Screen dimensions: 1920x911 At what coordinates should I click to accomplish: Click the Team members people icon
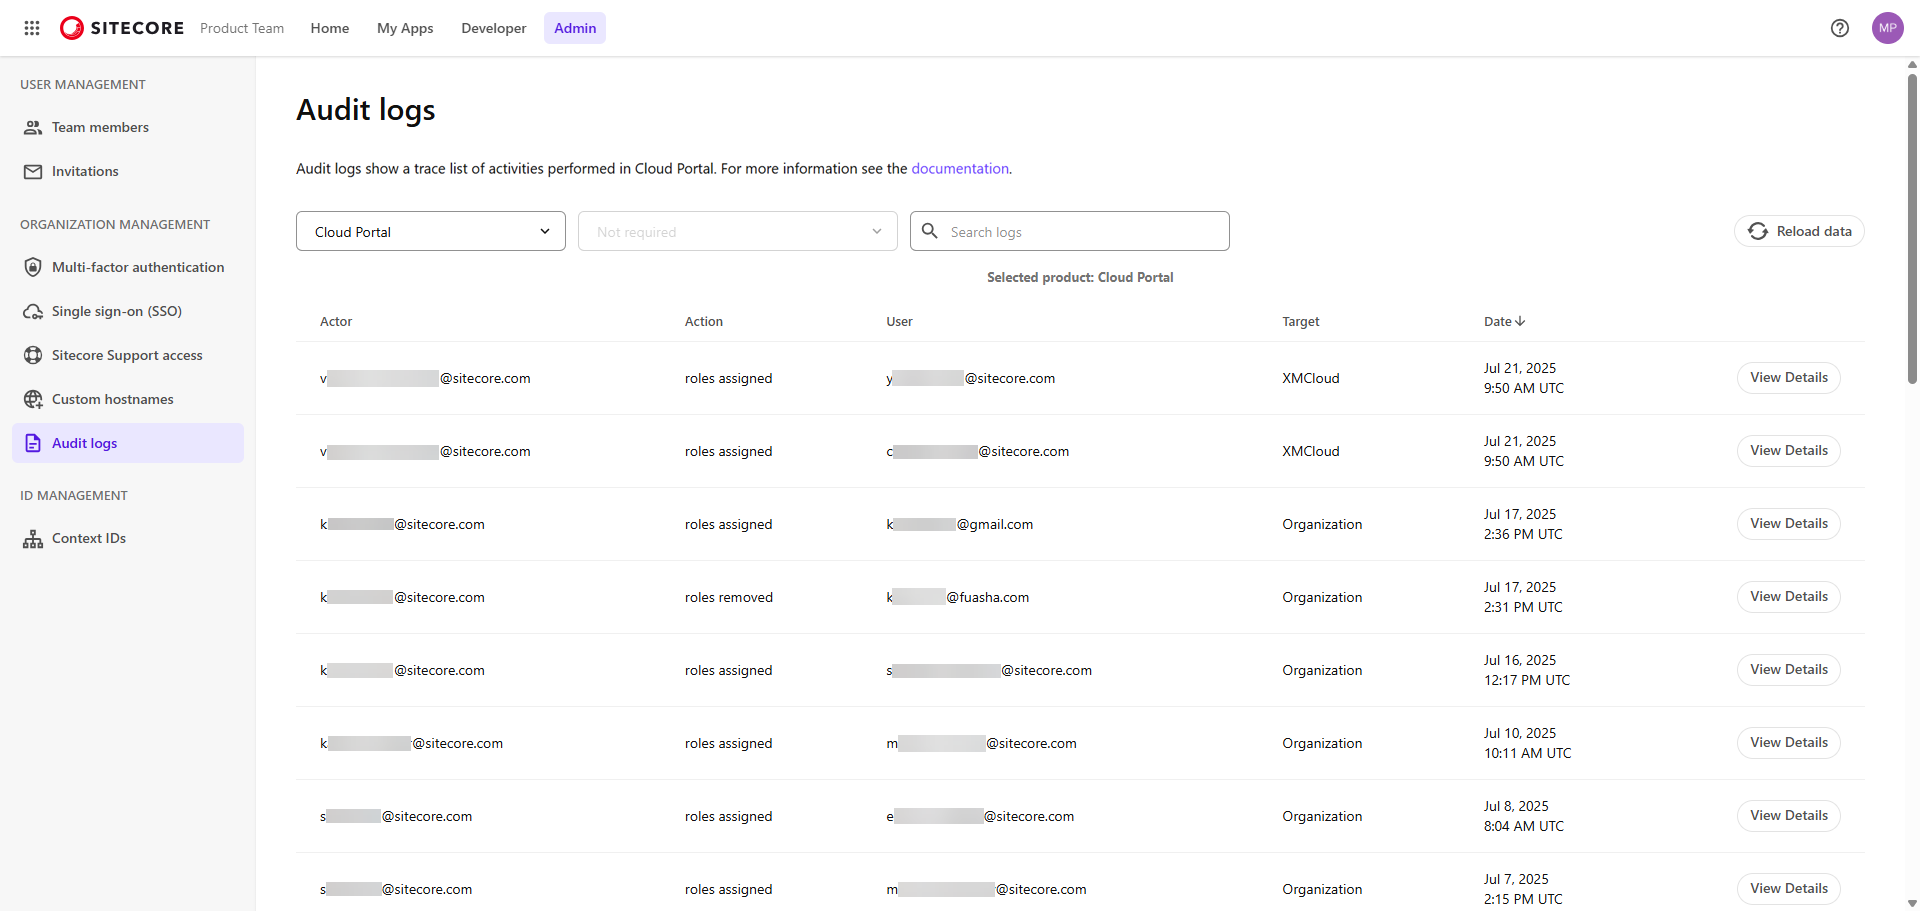pyautogui.click(x=33, y=127)
